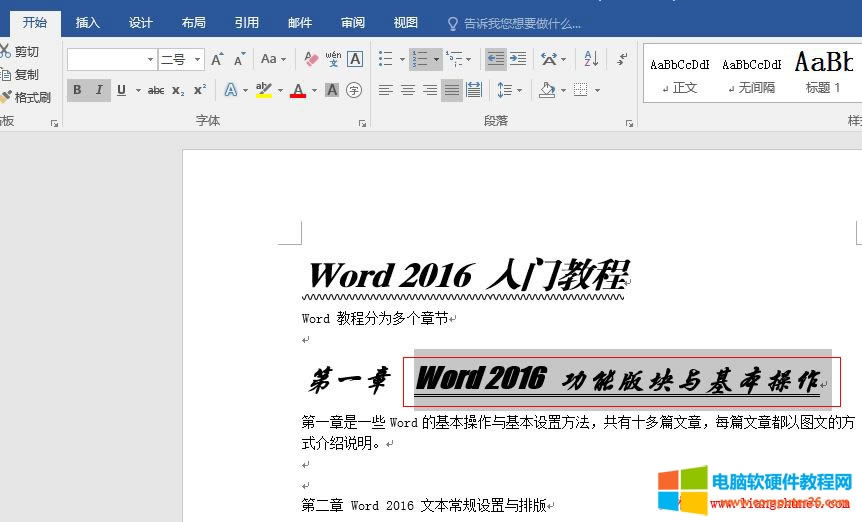Image resolution: width=862 pixels, height=522 pixels.
Task: Expand the bullet list dropdown arrow
Action: click(x=401, y=60)
